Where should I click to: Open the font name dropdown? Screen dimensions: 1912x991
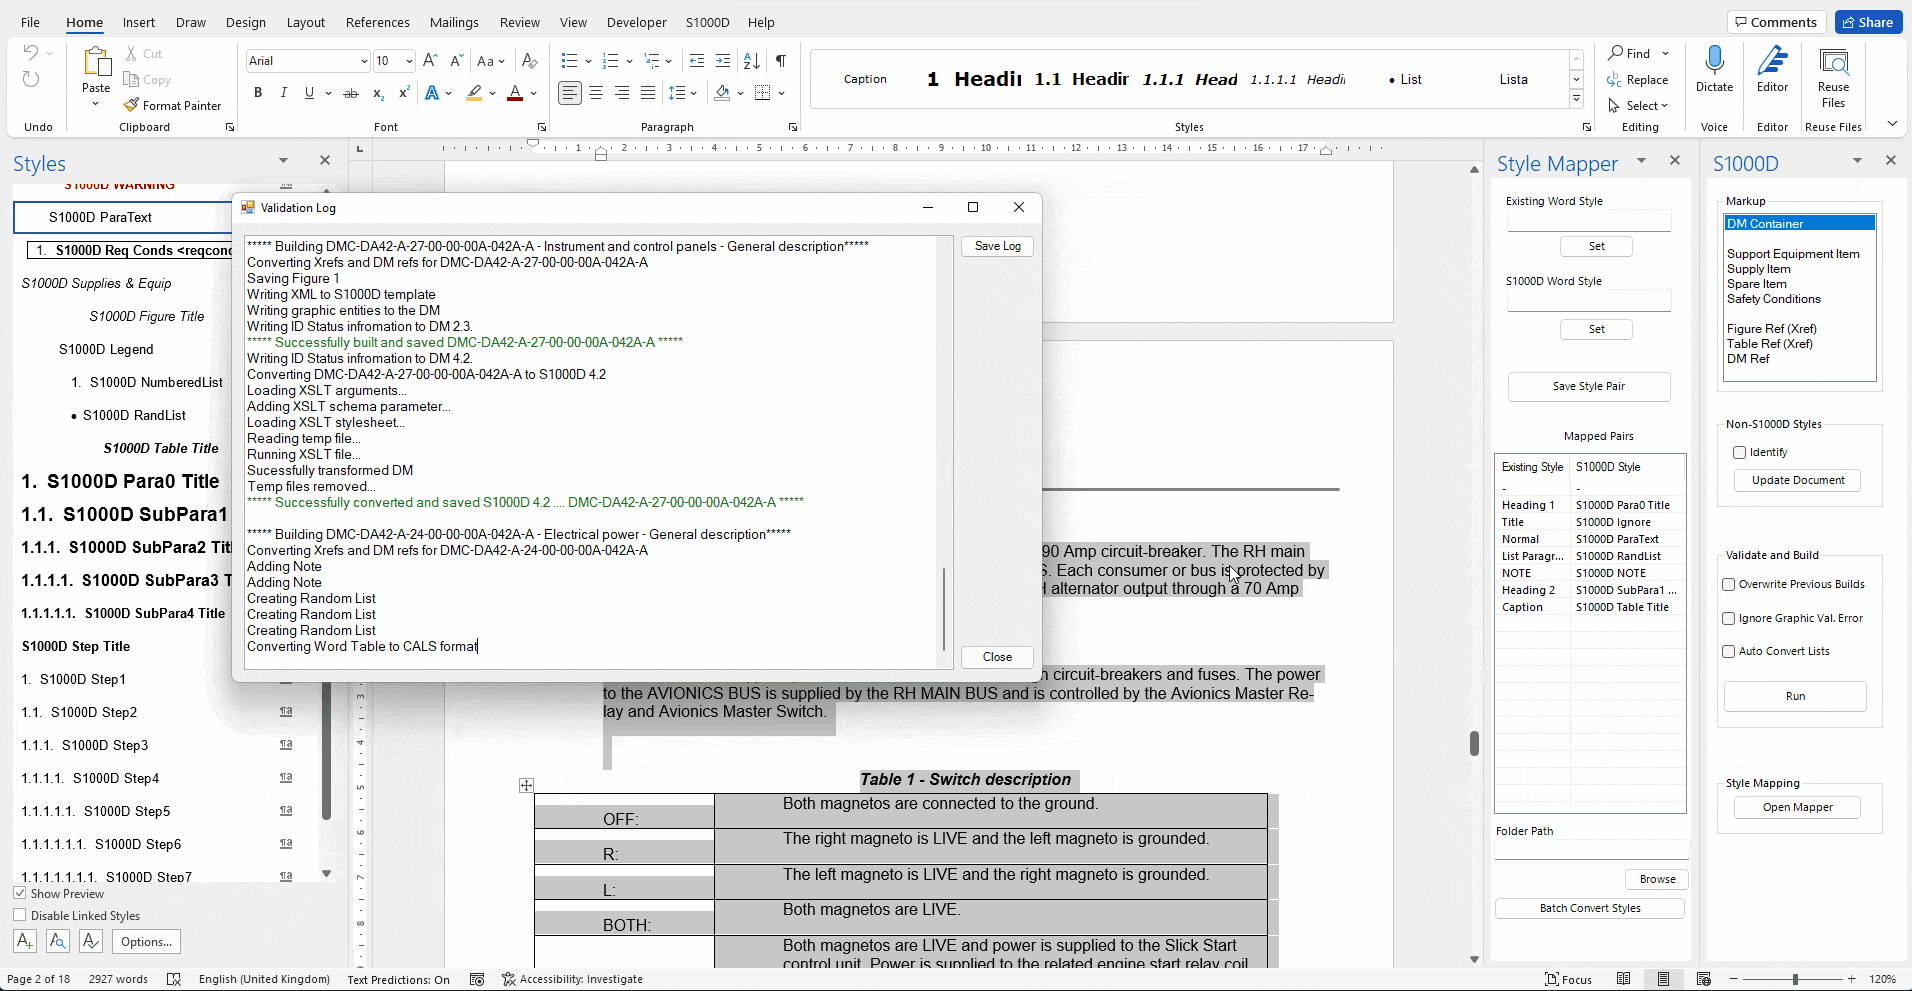point(364,61)
